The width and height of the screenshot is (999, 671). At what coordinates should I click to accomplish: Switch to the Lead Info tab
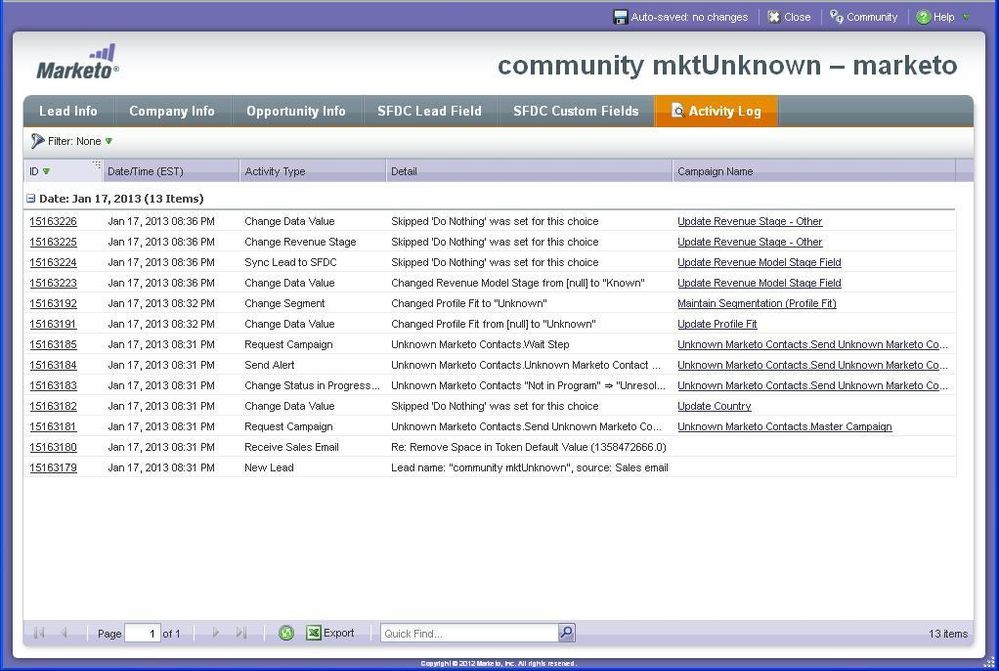point(68,111)
